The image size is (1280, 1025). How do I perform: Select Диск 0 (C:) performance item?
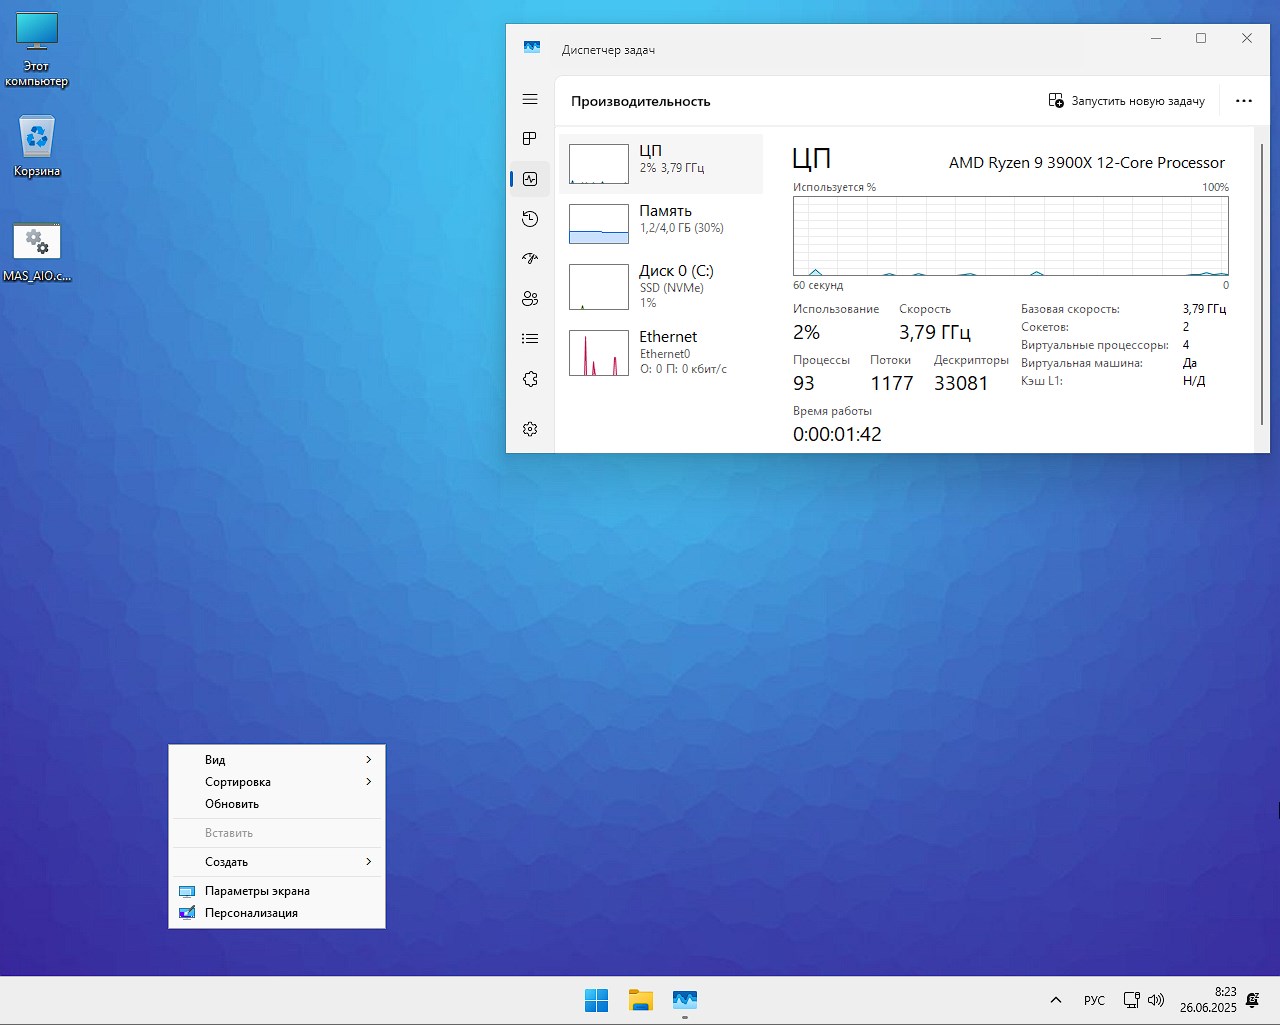pos(661,286)
